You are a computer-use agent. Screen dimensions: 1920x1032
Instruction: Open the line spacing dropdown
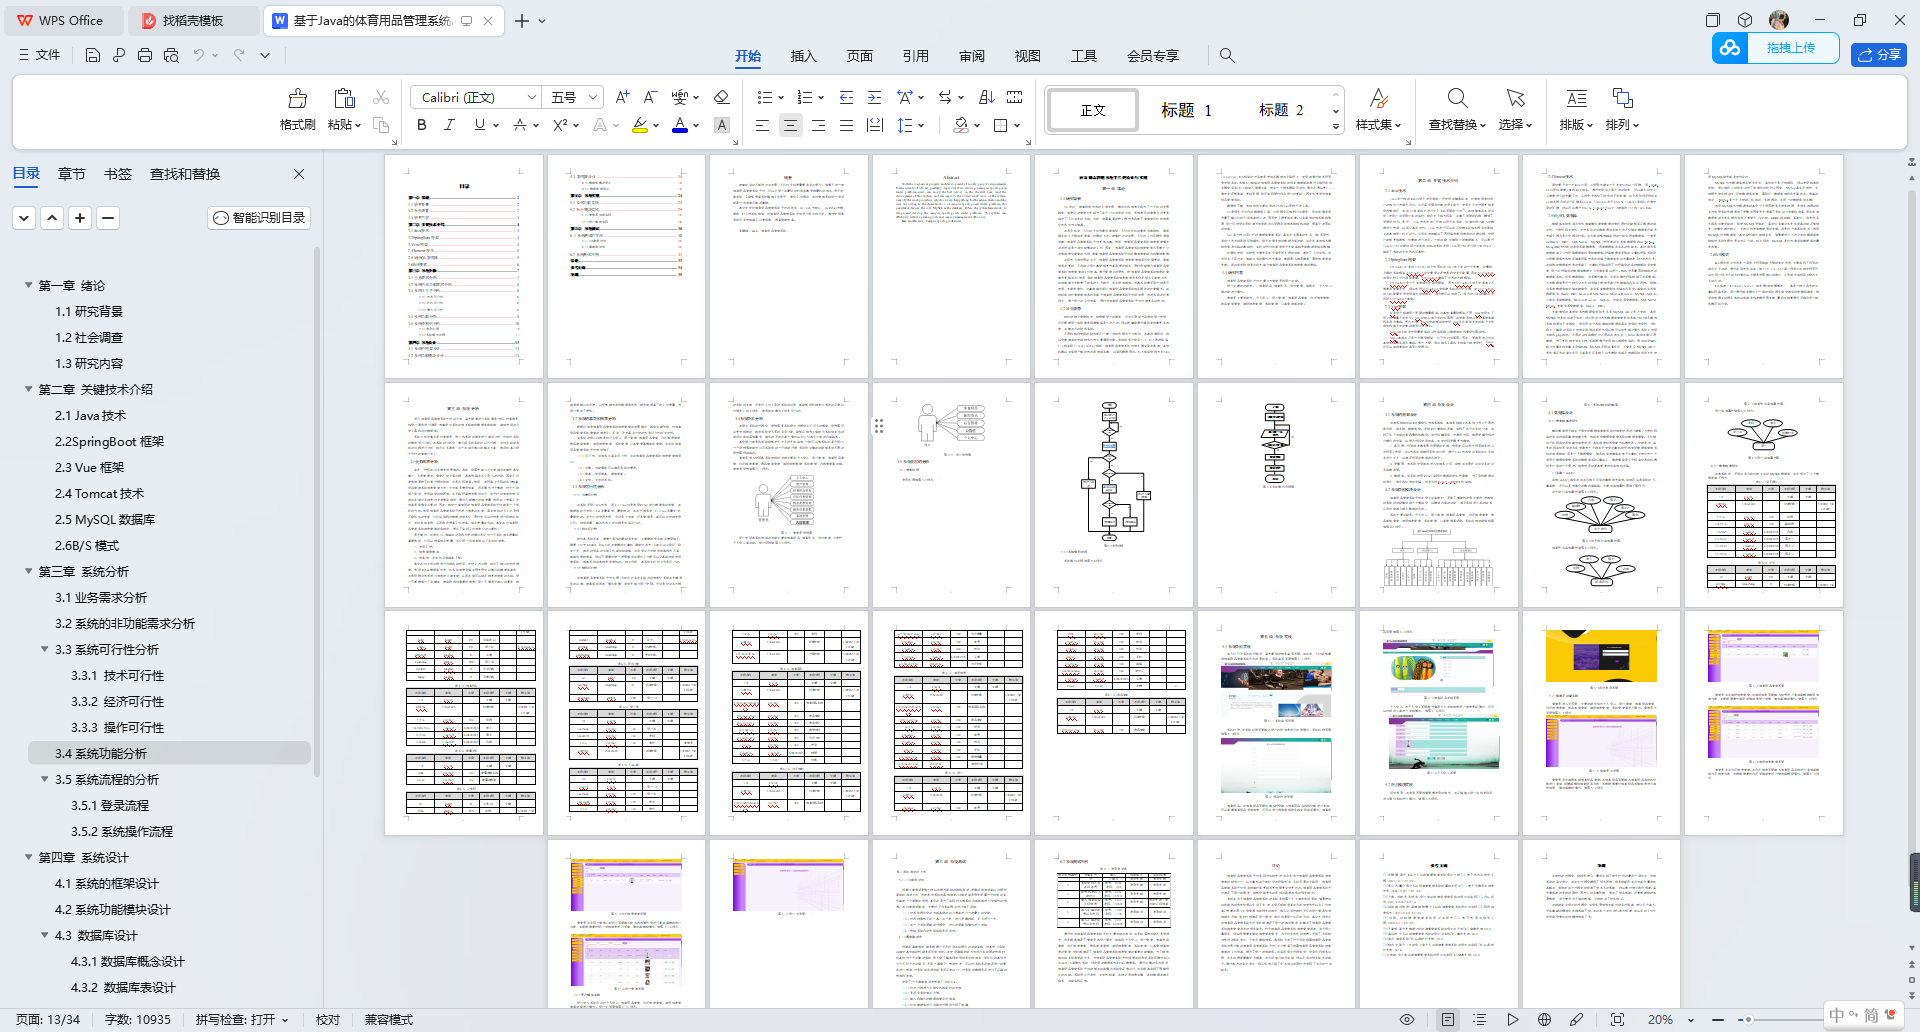click(x=922, y=125)
